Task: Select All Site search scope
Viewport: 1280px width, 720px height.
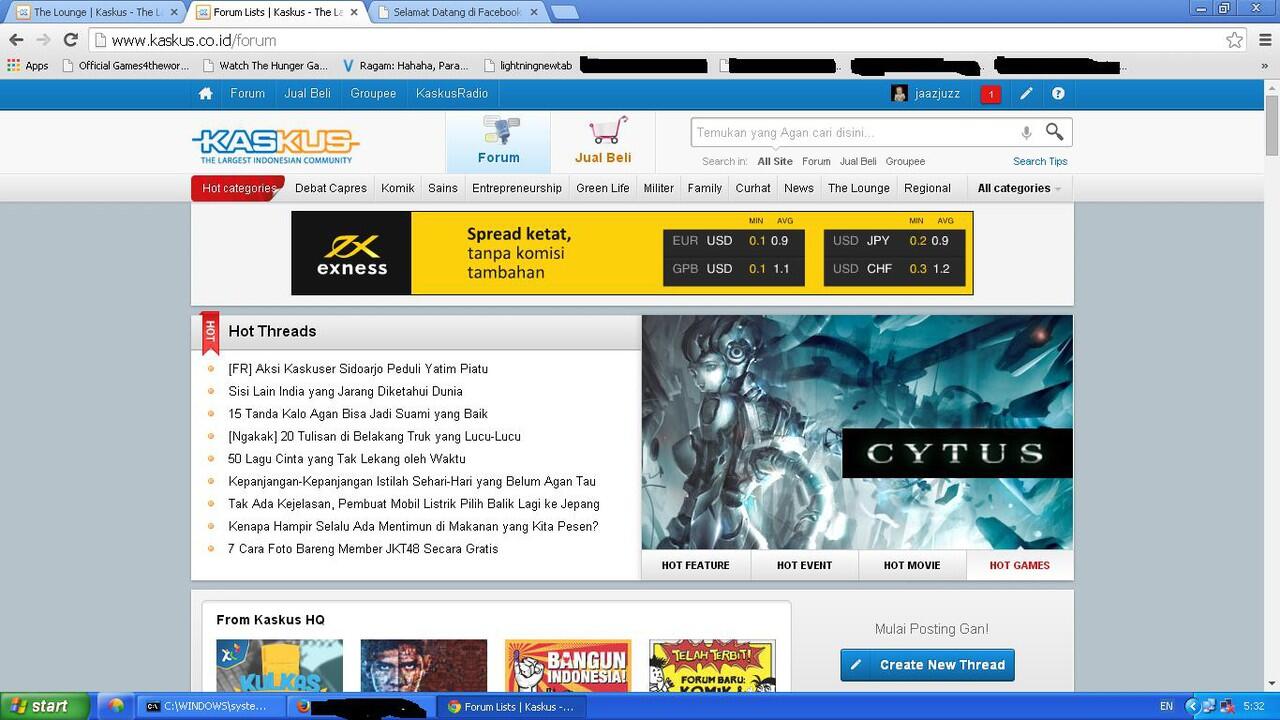Action: [x=774, y=161]
